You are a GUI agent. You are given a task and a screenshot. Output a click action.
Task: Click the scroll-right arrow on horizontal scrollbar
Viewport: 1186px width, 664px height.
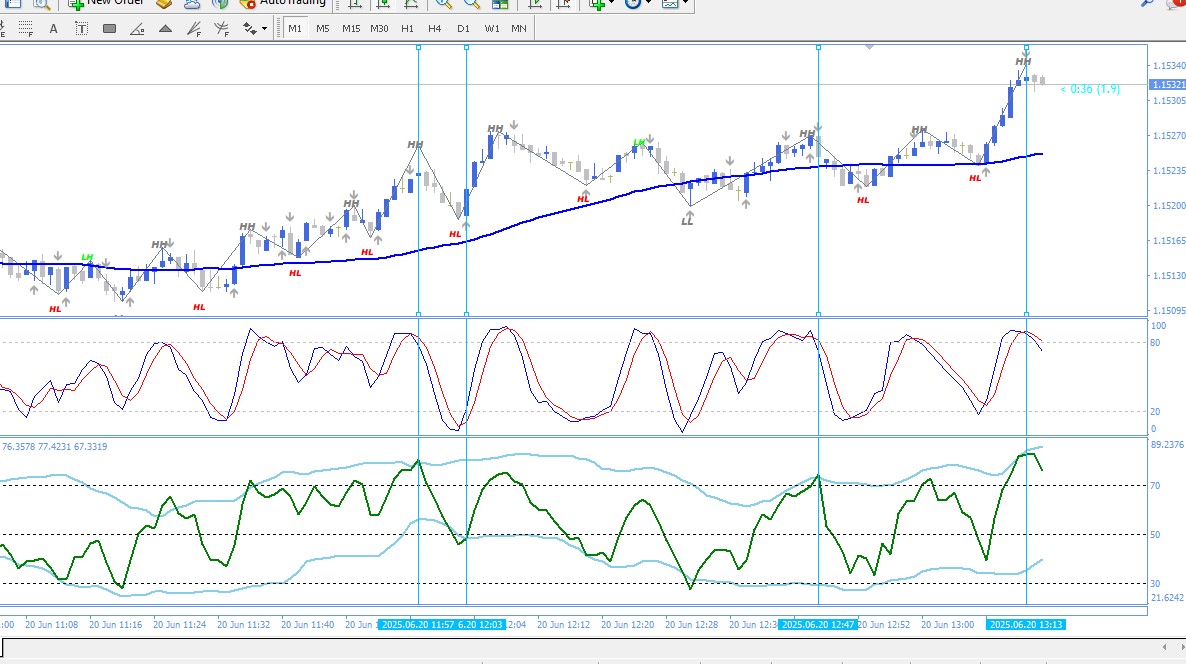coord(1181,647)
